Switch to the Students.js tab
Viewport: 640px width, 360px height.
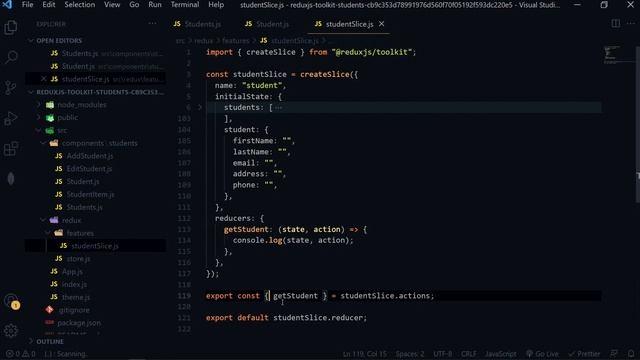click(197, 24)
